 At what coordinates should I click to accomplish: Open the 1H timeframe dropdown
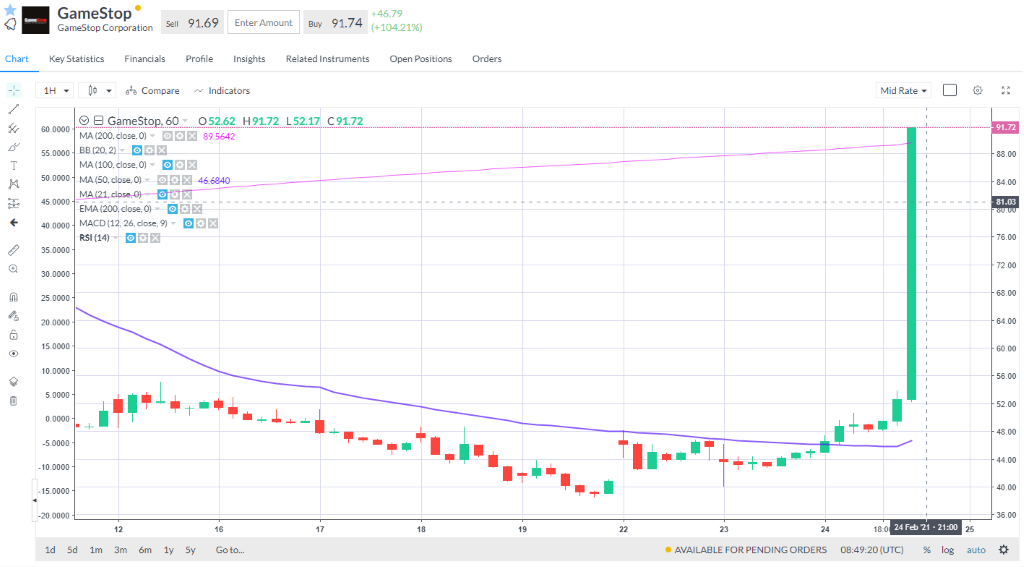point(54,91)
